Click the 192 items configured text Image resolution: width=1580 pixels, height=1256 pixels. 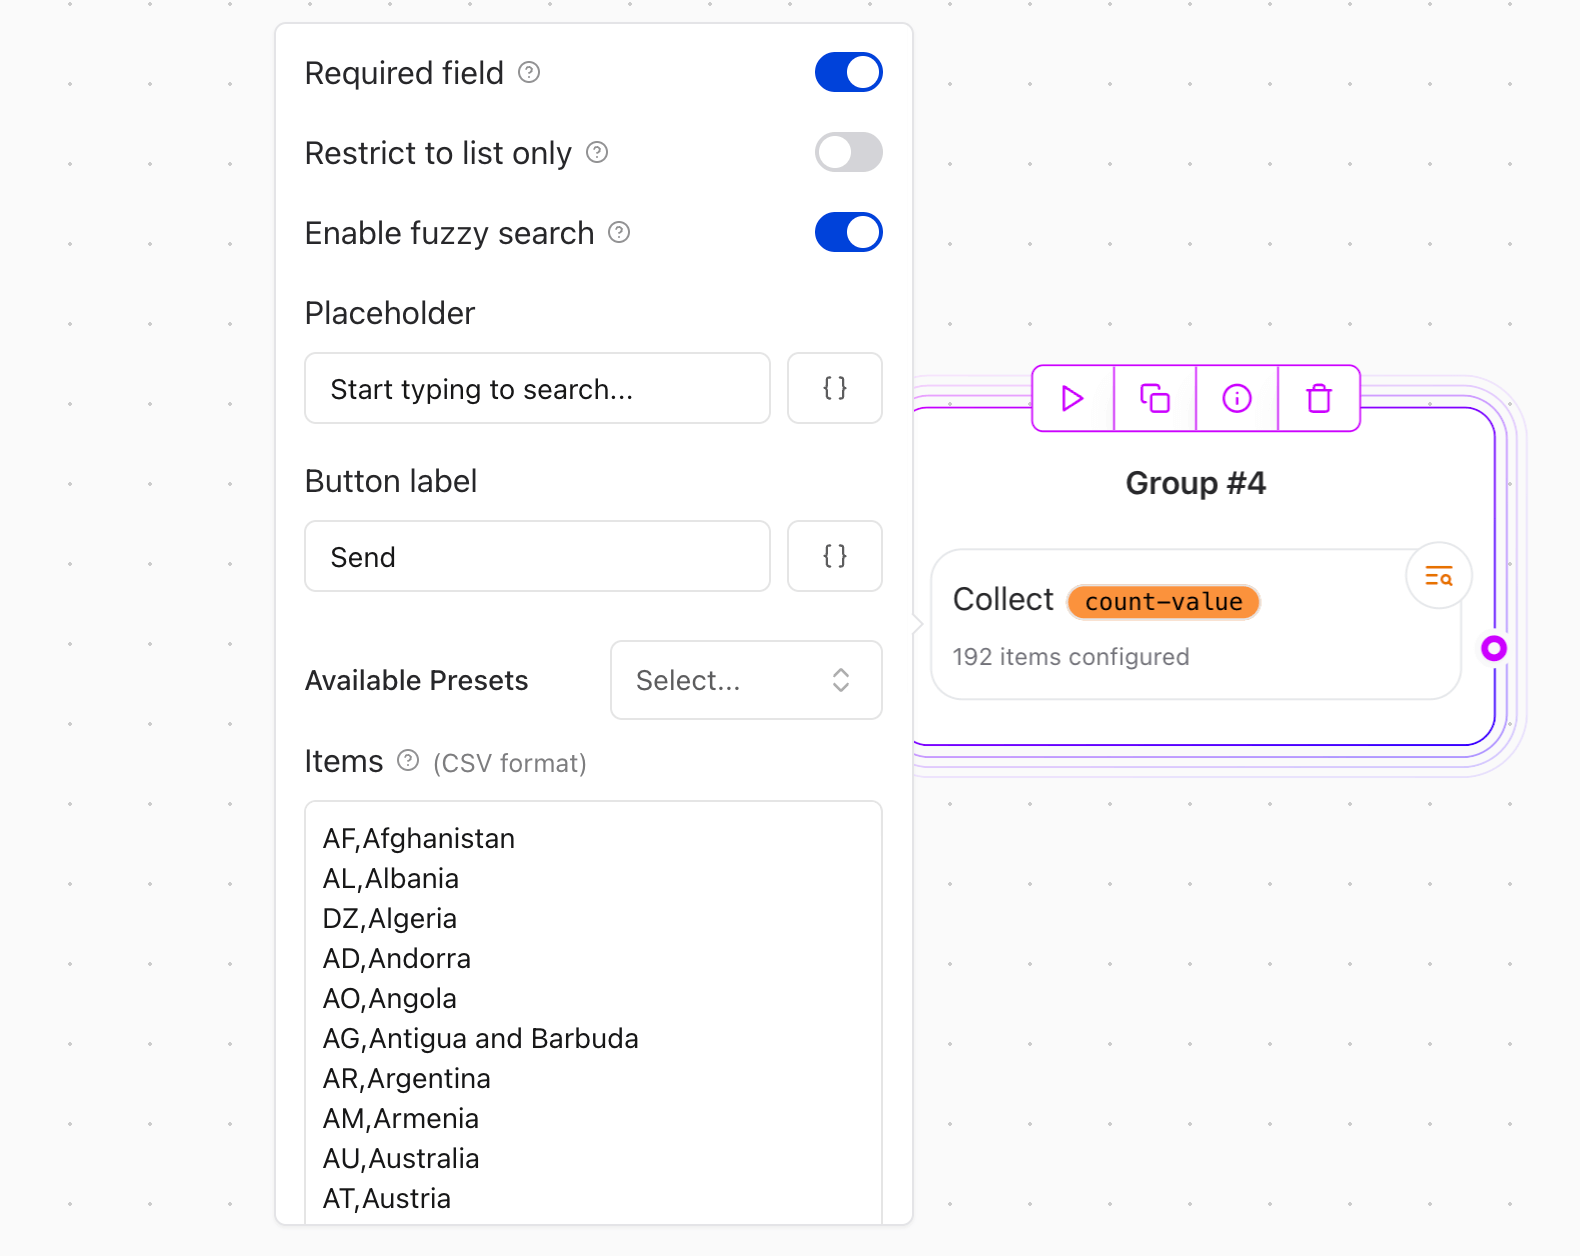click(x=1071, y=657)
